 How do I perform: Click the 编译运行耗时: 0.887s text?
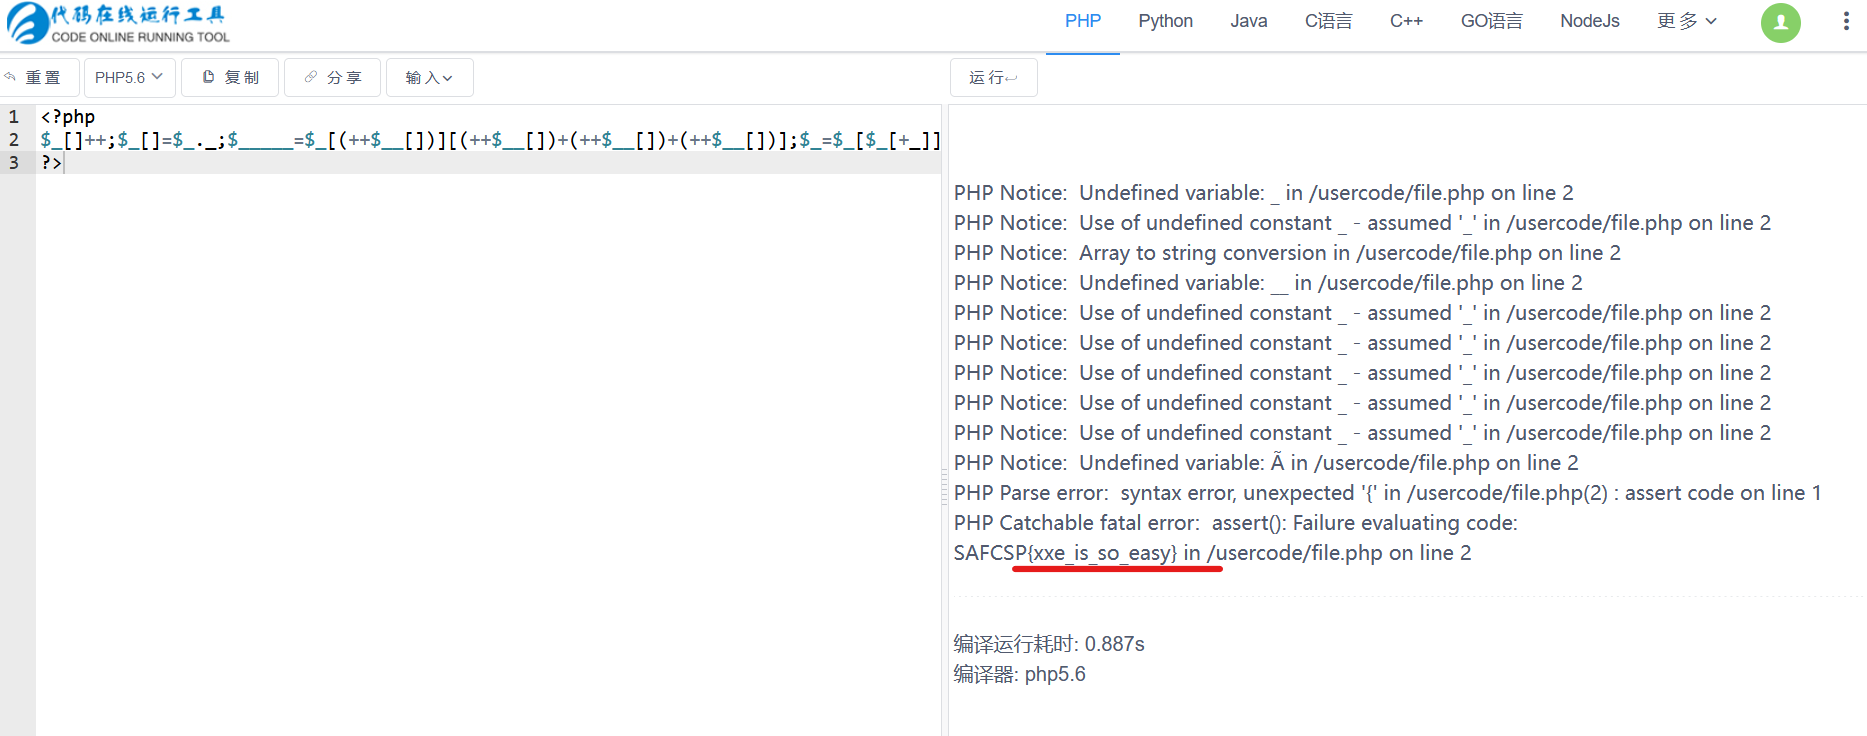click(x=1049, y=644)
